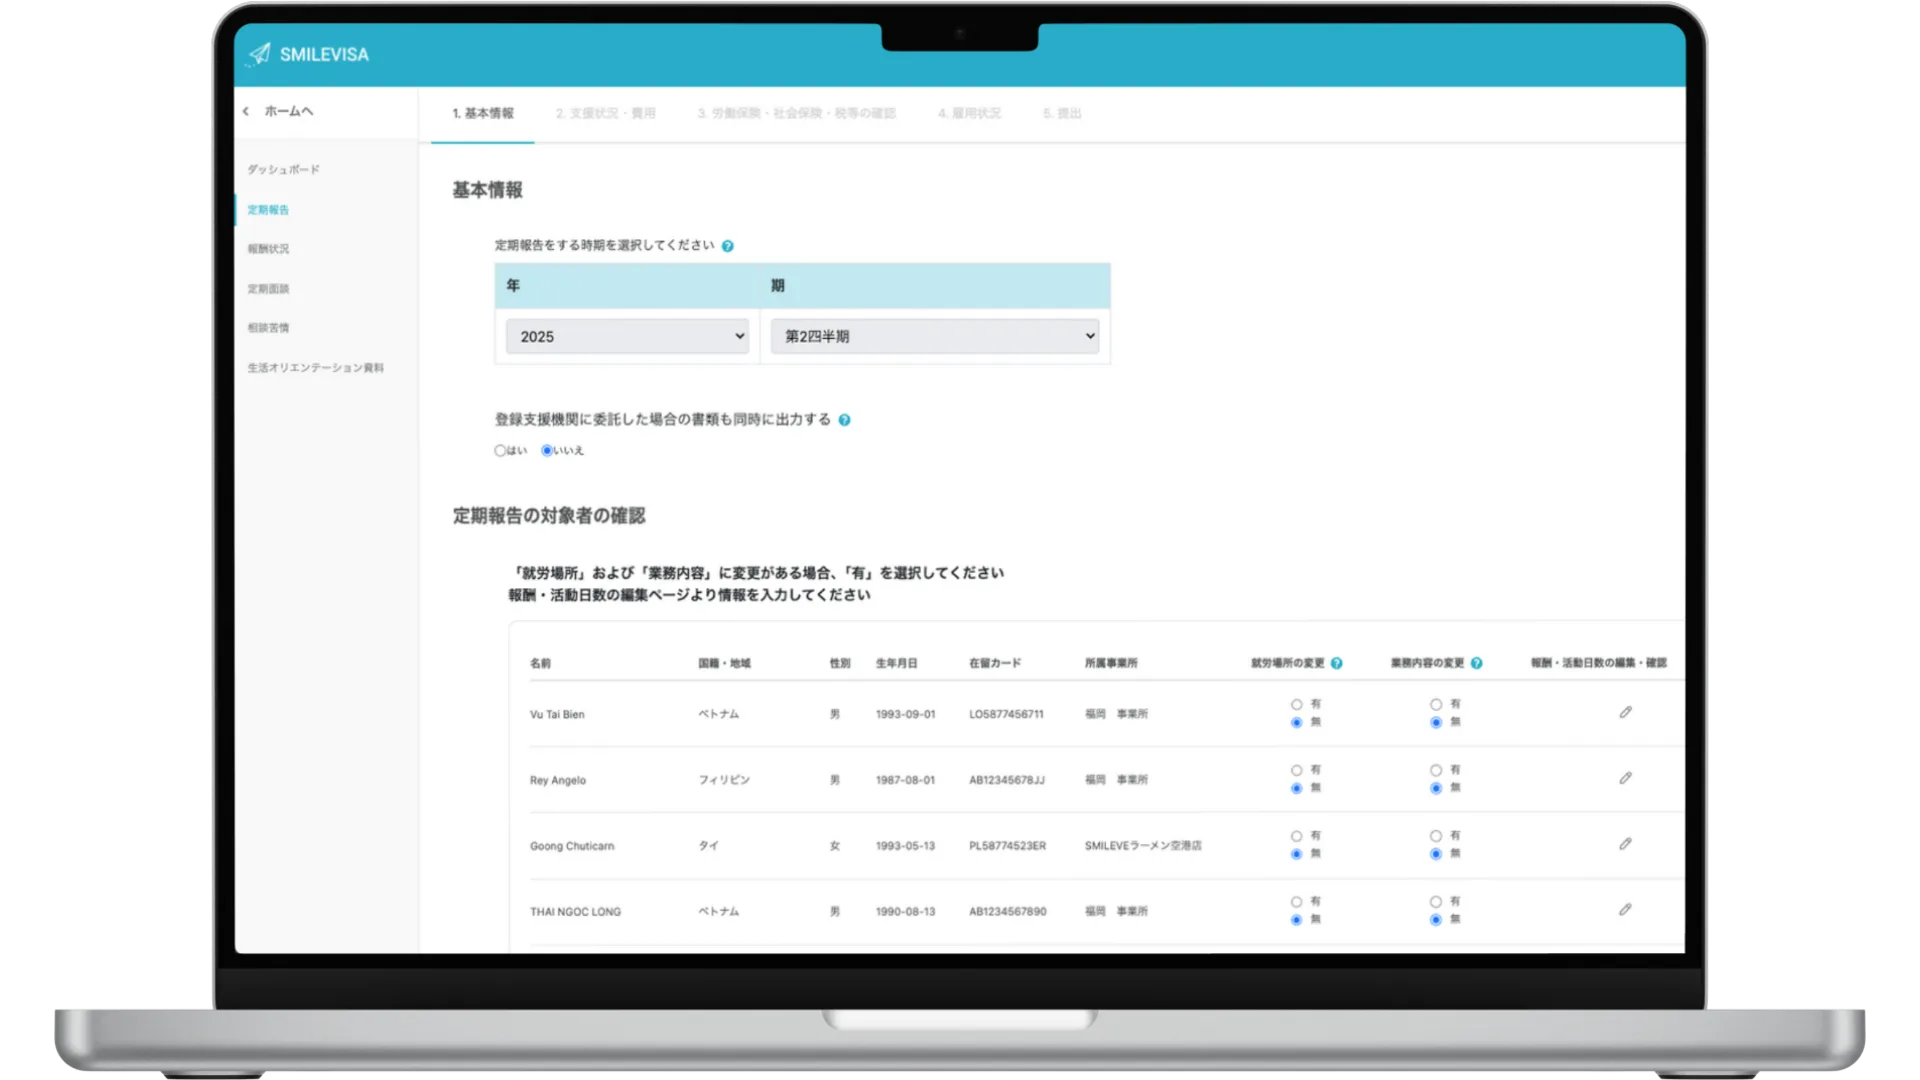
Task: Click the SMILEVISA paper plane logo
Action: click(260, 54)
